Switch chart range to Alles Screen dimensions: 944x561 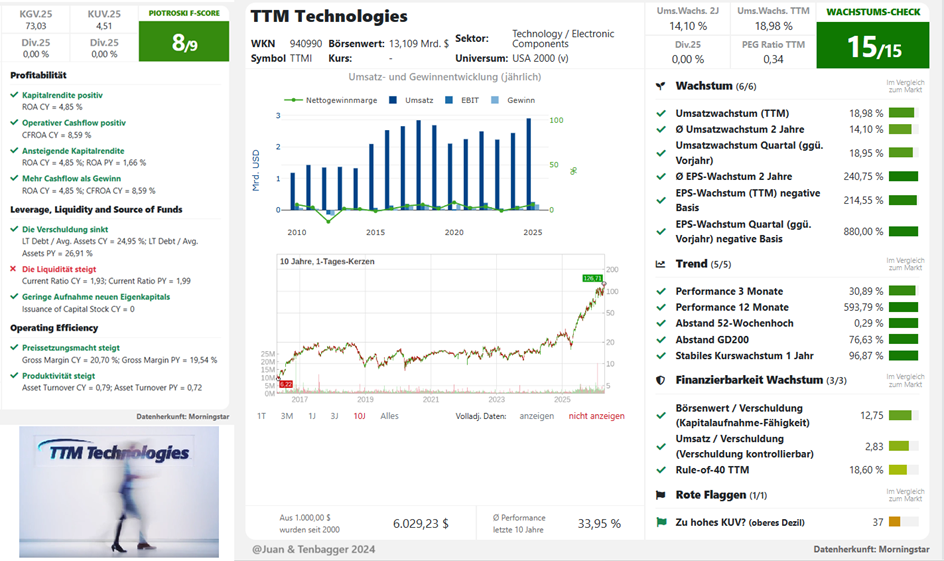point(390,416)
